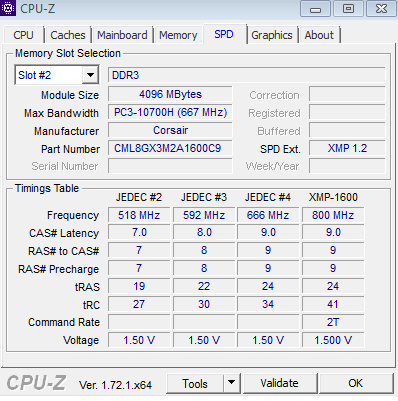Select the Memory tab

(178, 35)
